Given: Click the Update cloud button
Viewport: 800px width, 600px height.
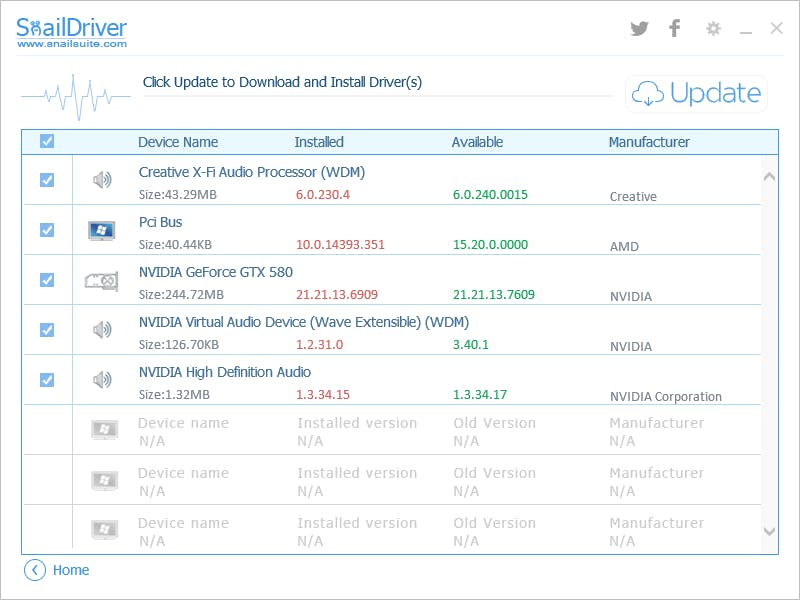Looking at the screenshot, I should pos(696,93).
